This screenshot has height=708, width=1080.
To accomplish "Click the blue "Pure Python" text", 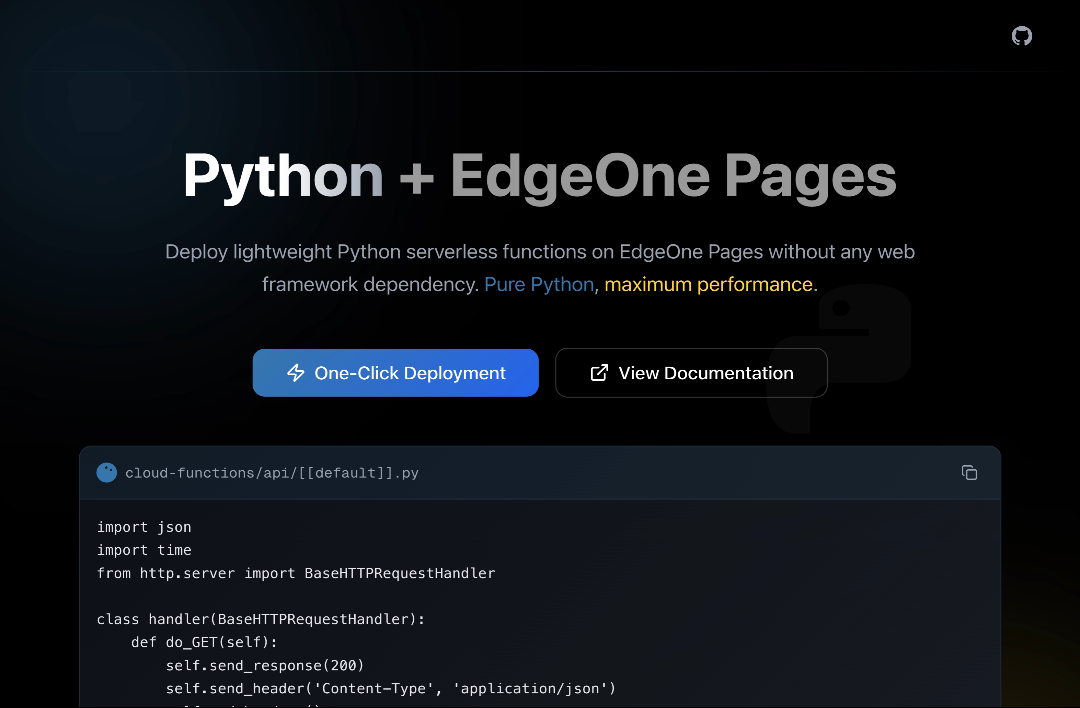I will 539,284.
